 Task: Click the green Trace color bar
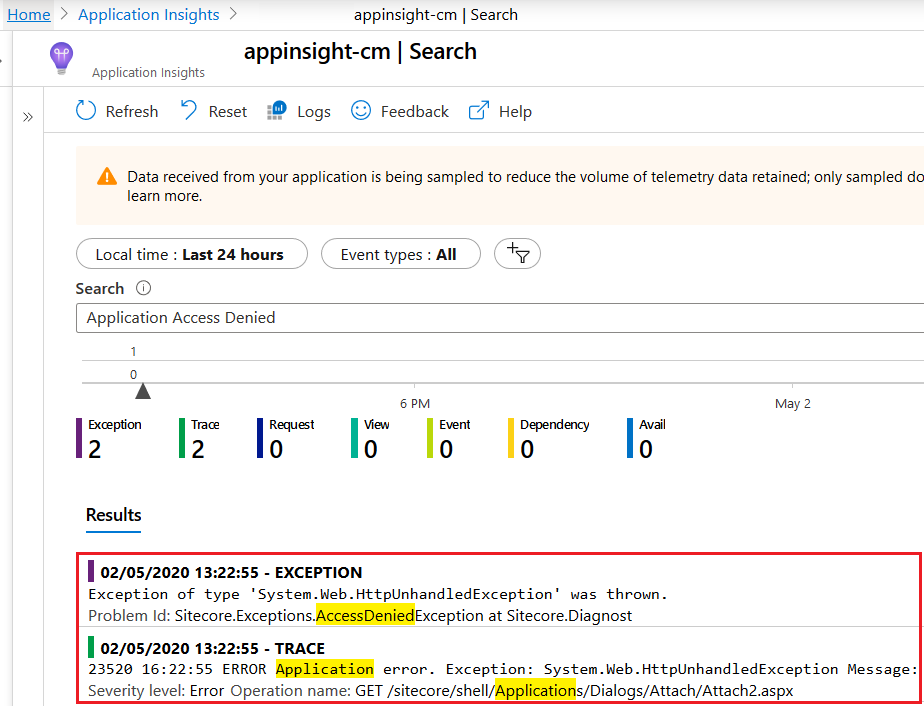182,438
